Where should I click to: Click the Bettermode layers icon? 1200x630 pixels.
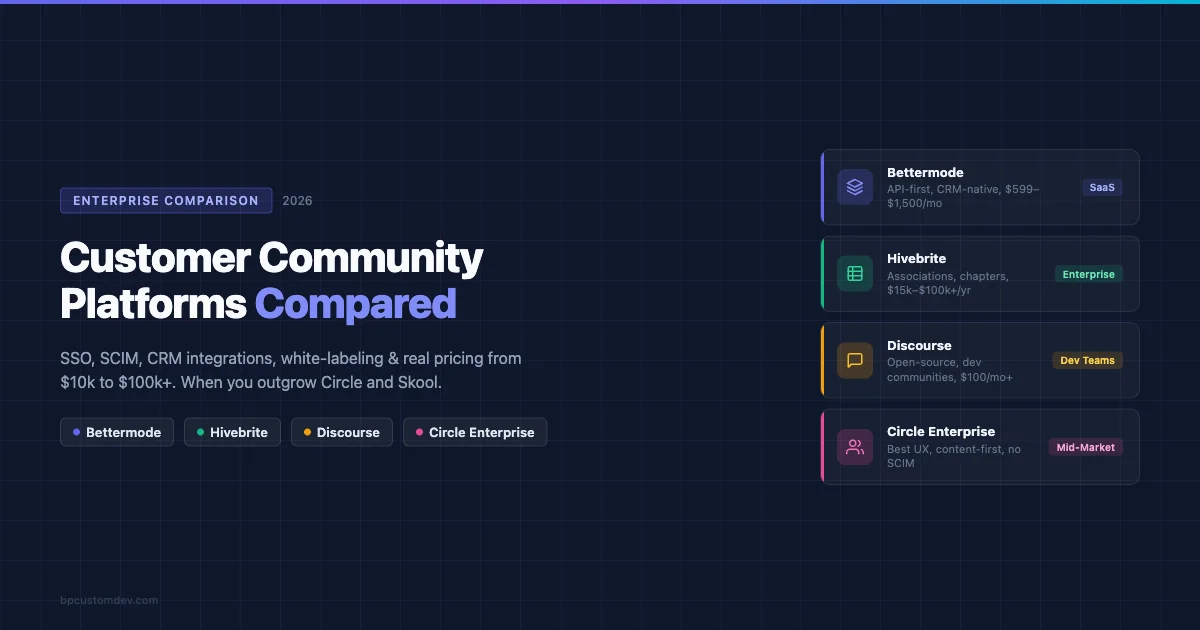pos(855,187)
